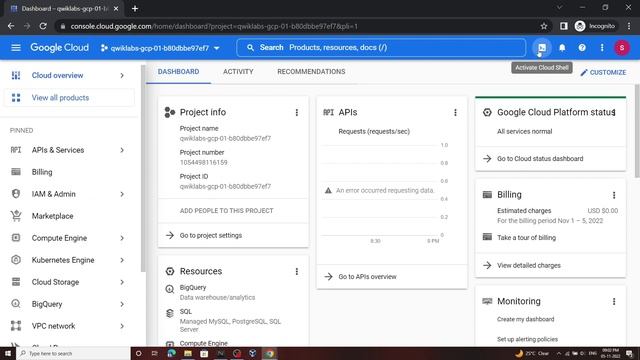Click the IAM & Admin shield icon
640x360 pixels.
click(x=16, y=194)
